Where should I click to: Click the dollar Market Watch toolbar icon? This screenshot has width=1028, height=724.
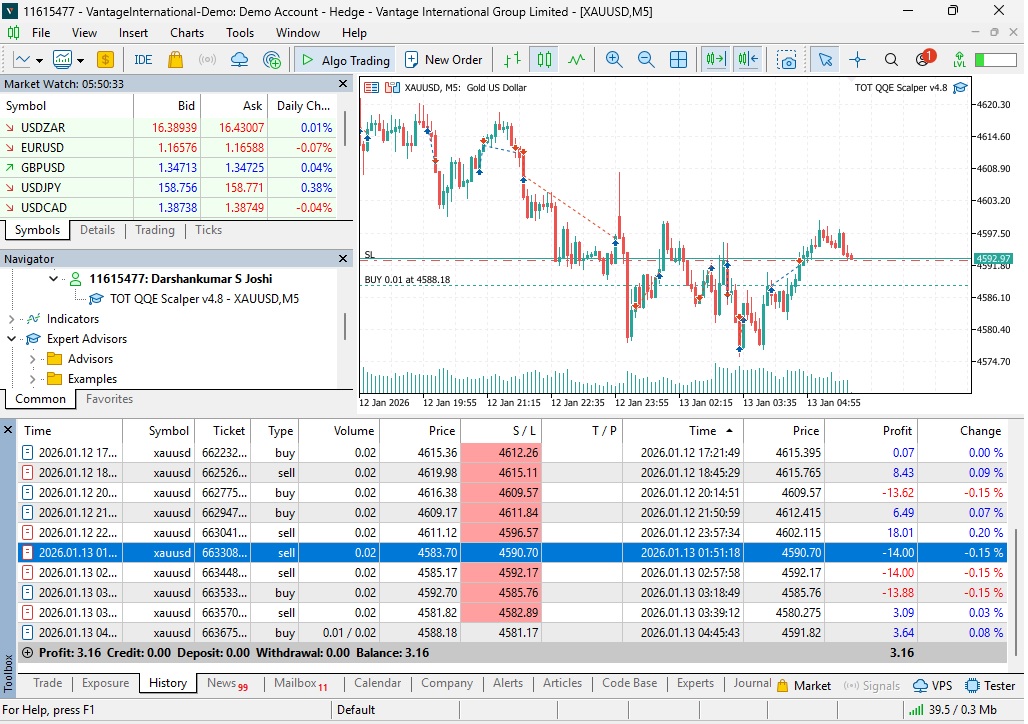point(105,60)
